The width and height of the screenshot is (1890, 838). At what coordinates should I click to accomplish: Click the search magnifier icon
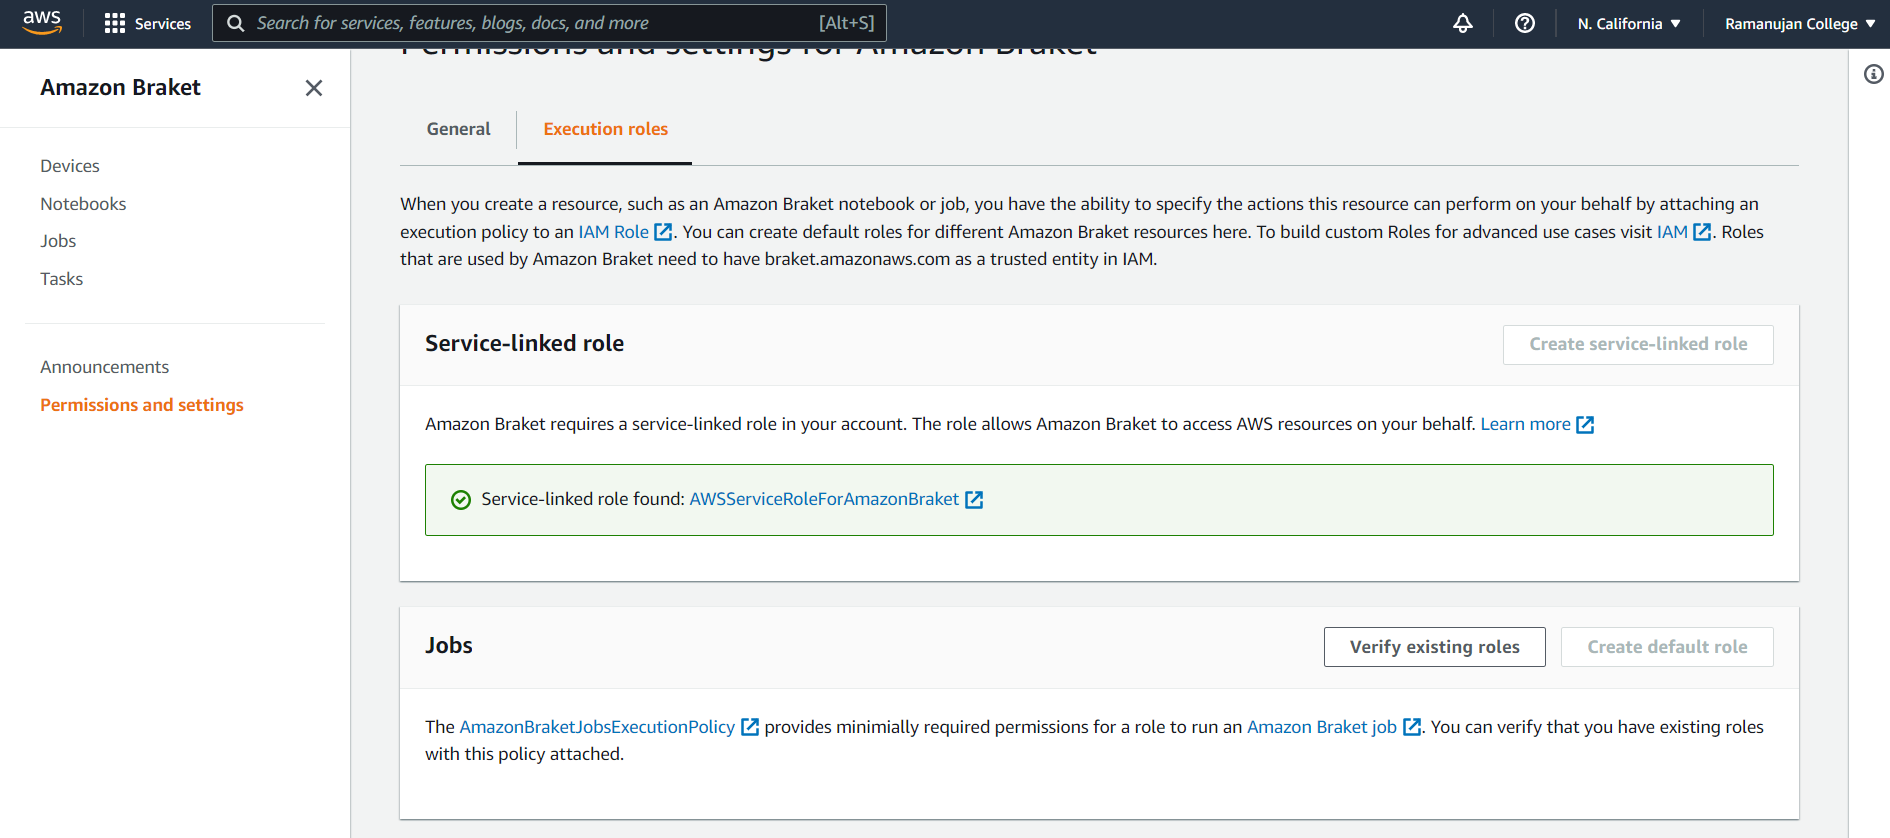[236, 23]
